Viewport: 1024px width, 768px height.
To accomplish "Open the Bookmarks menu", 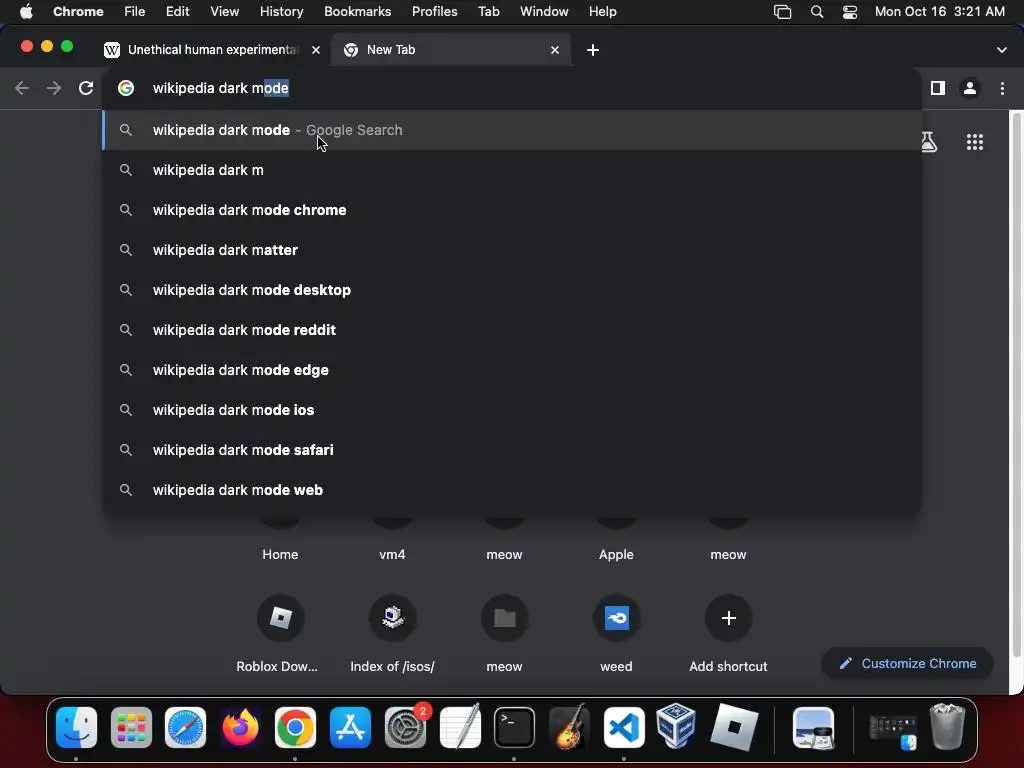I will [357, 12].
